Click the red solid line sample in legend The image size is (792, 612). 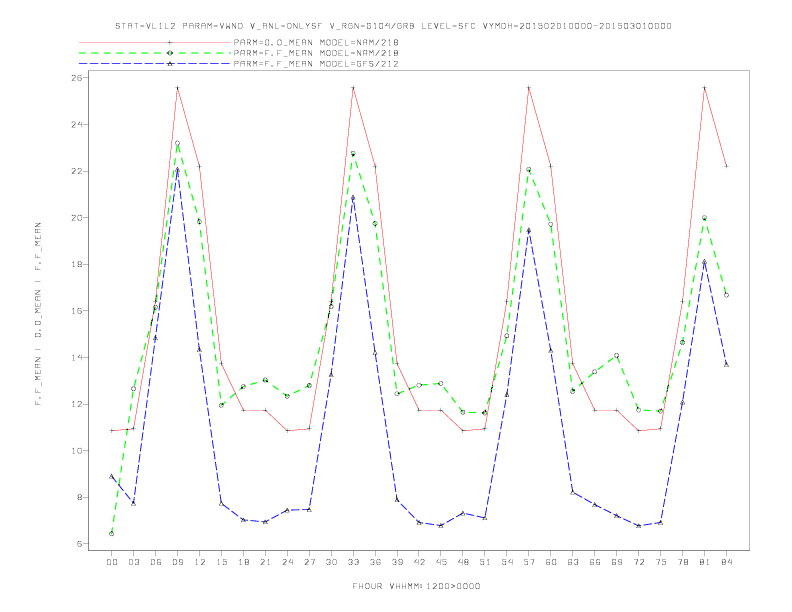pos(155,42)
